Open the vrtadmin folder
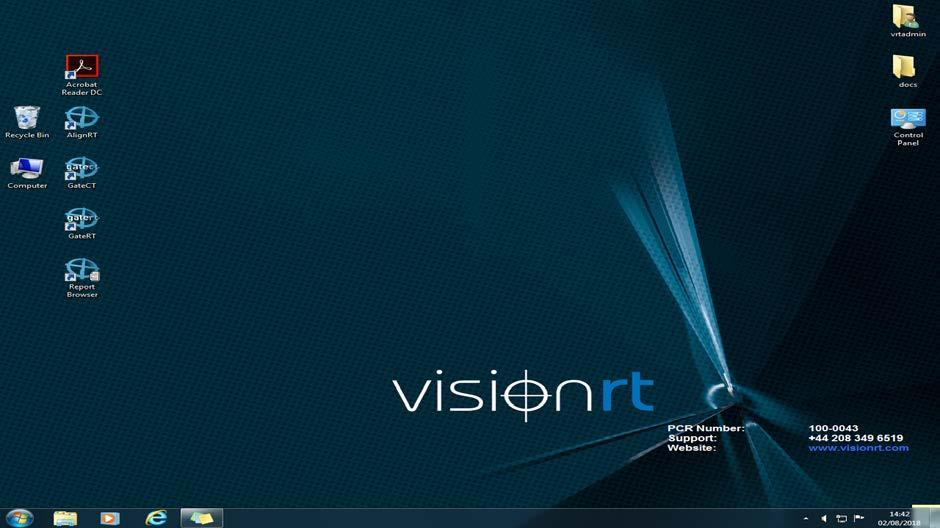This screenshot has height=528, width=940. tap(908, 21)
